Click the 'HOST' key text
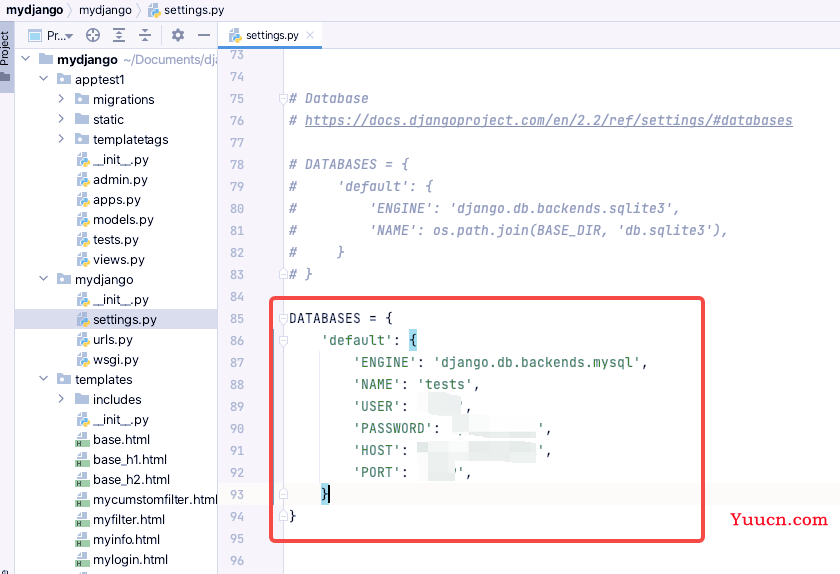840x574 pixels. pos(377,451)
